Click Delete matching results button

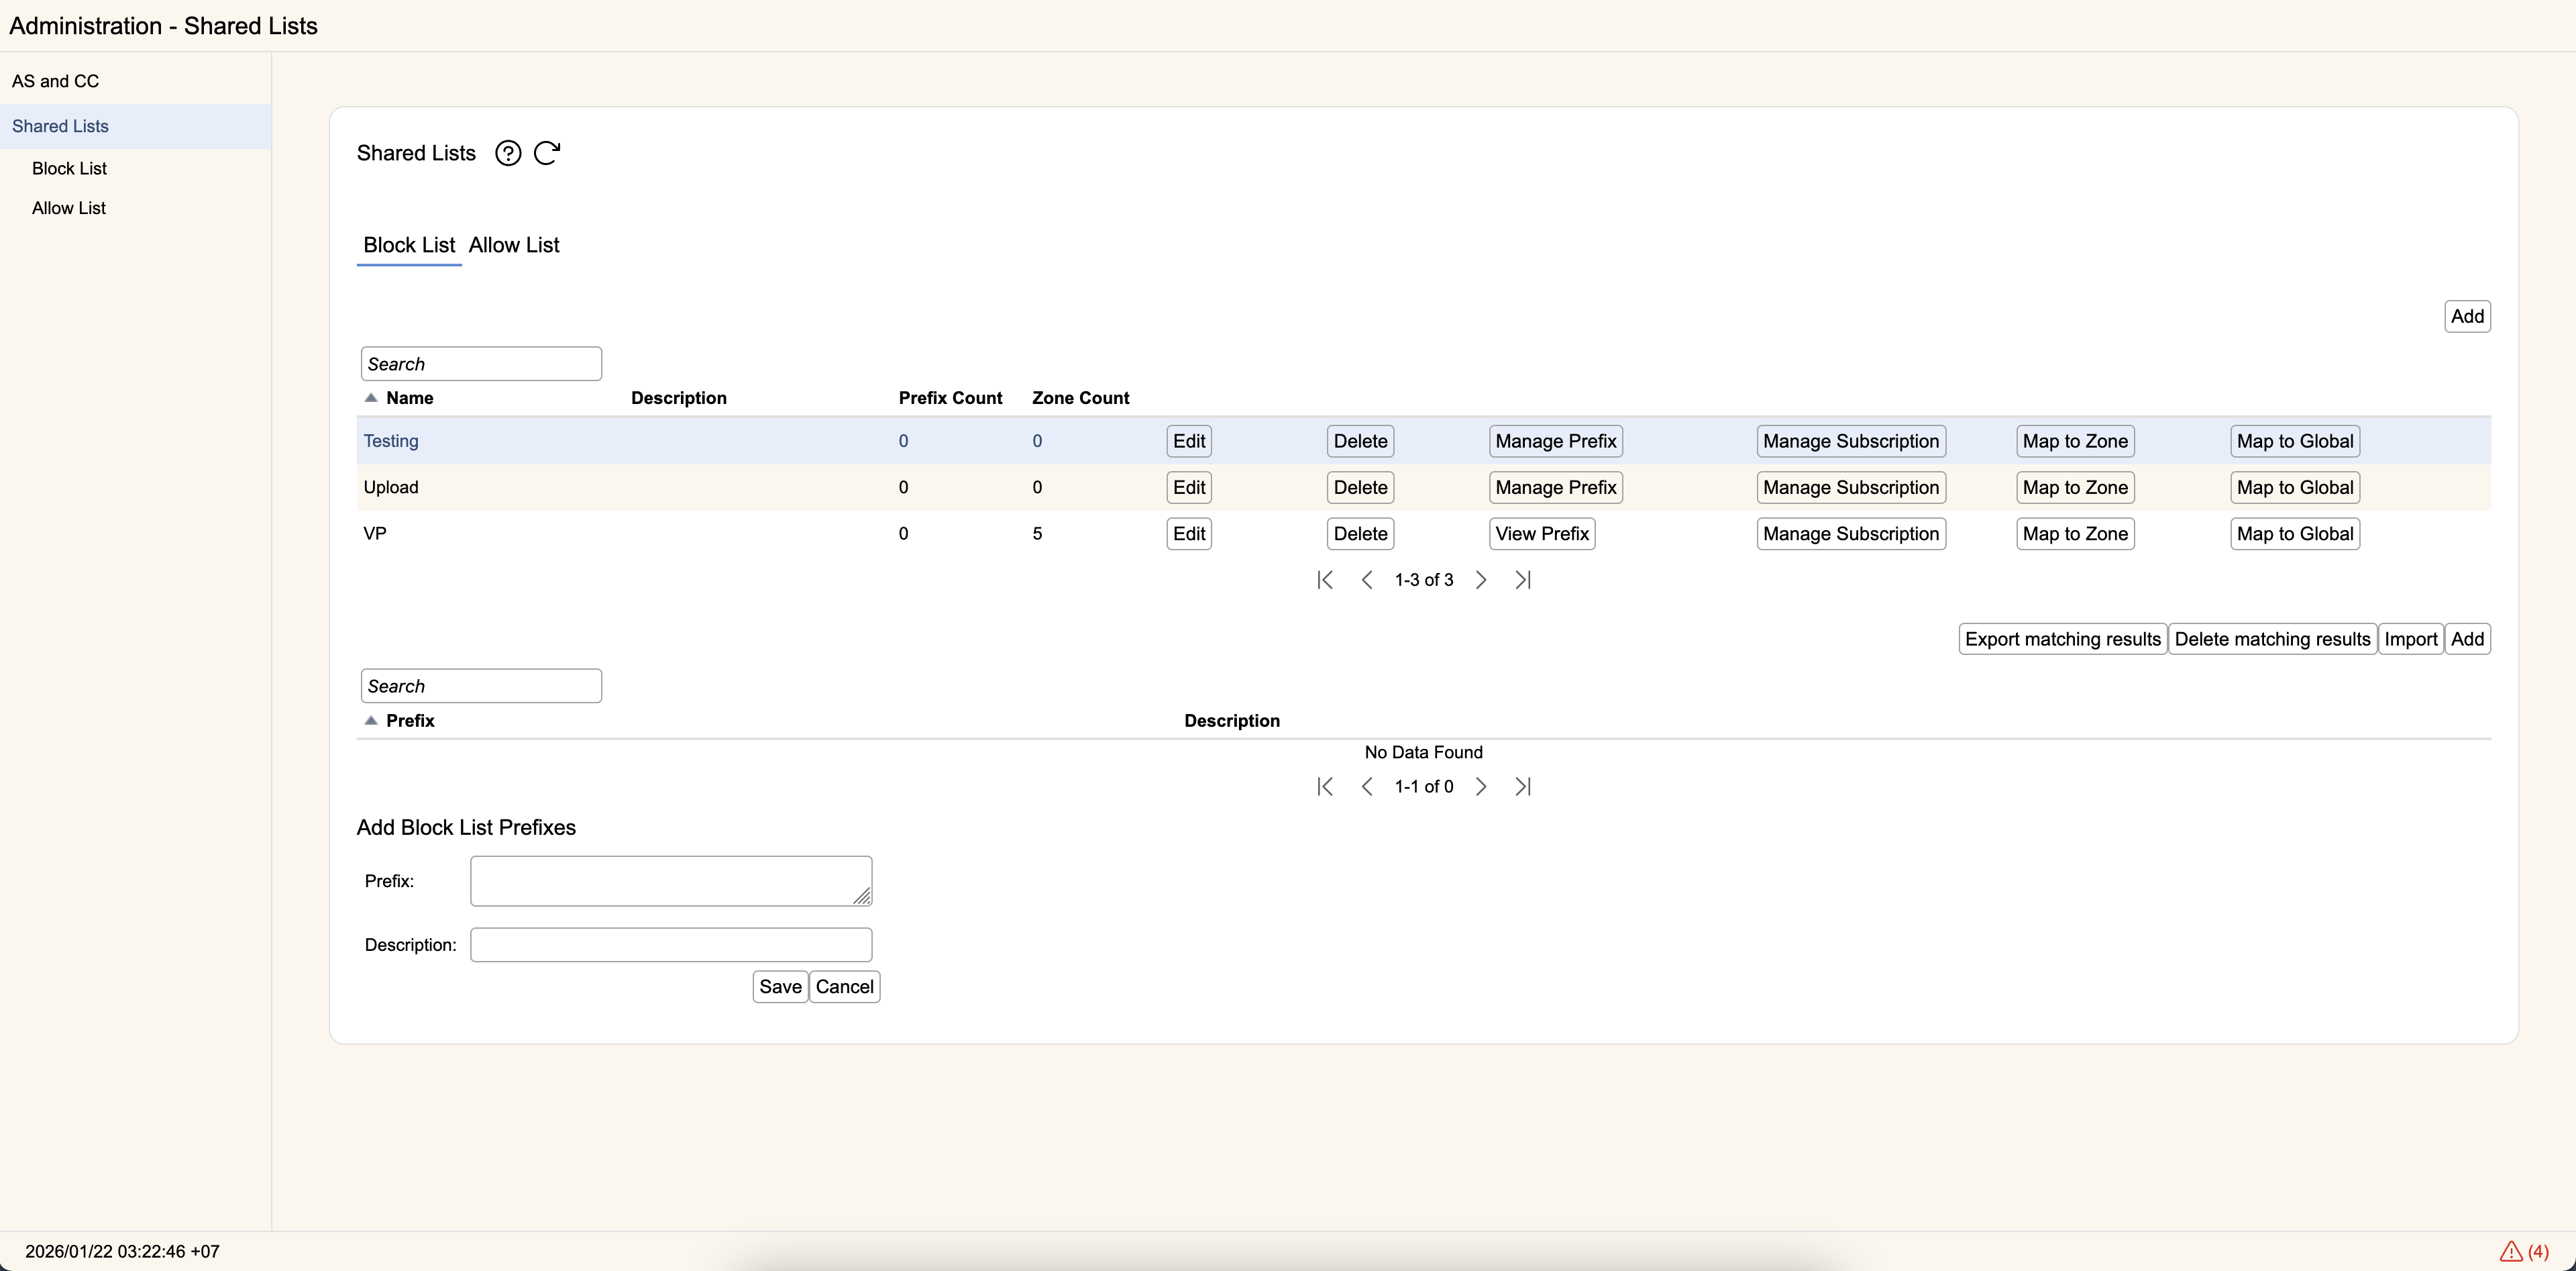(2272, 639)
